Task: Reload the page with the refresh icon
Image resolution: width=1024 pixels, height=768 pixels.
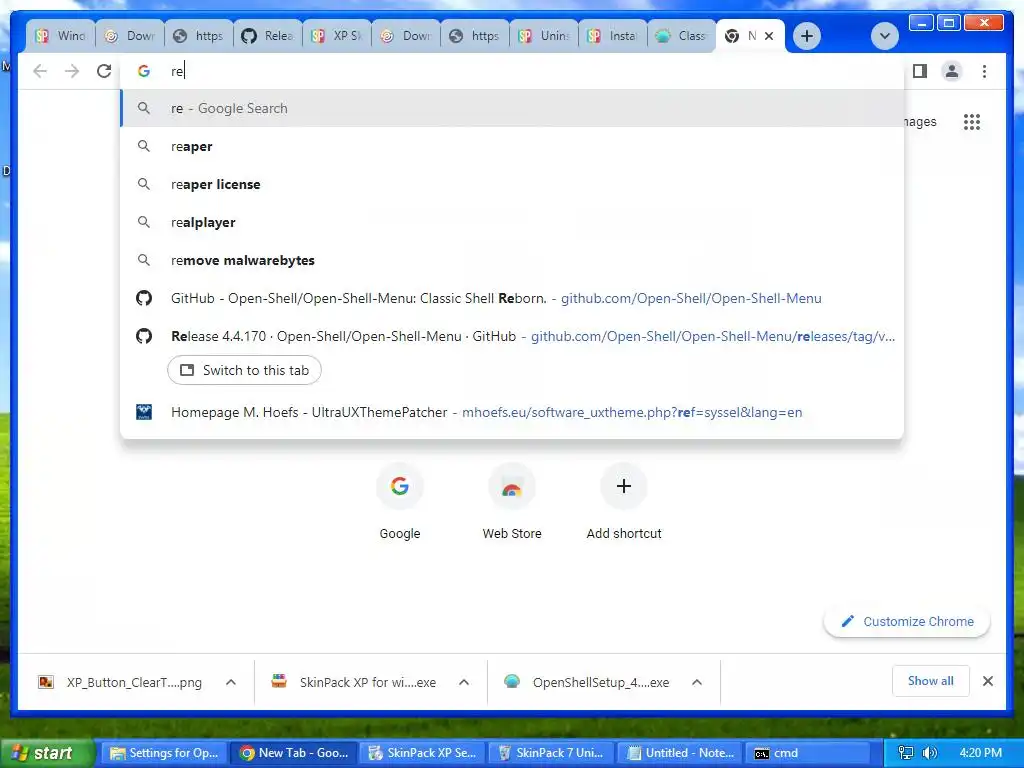Action: pos(104,71)
